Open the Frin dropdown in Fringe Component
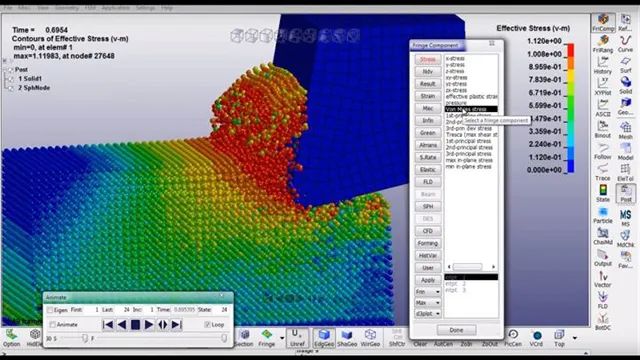Screen dimensions: 640x360 point(427,292)
